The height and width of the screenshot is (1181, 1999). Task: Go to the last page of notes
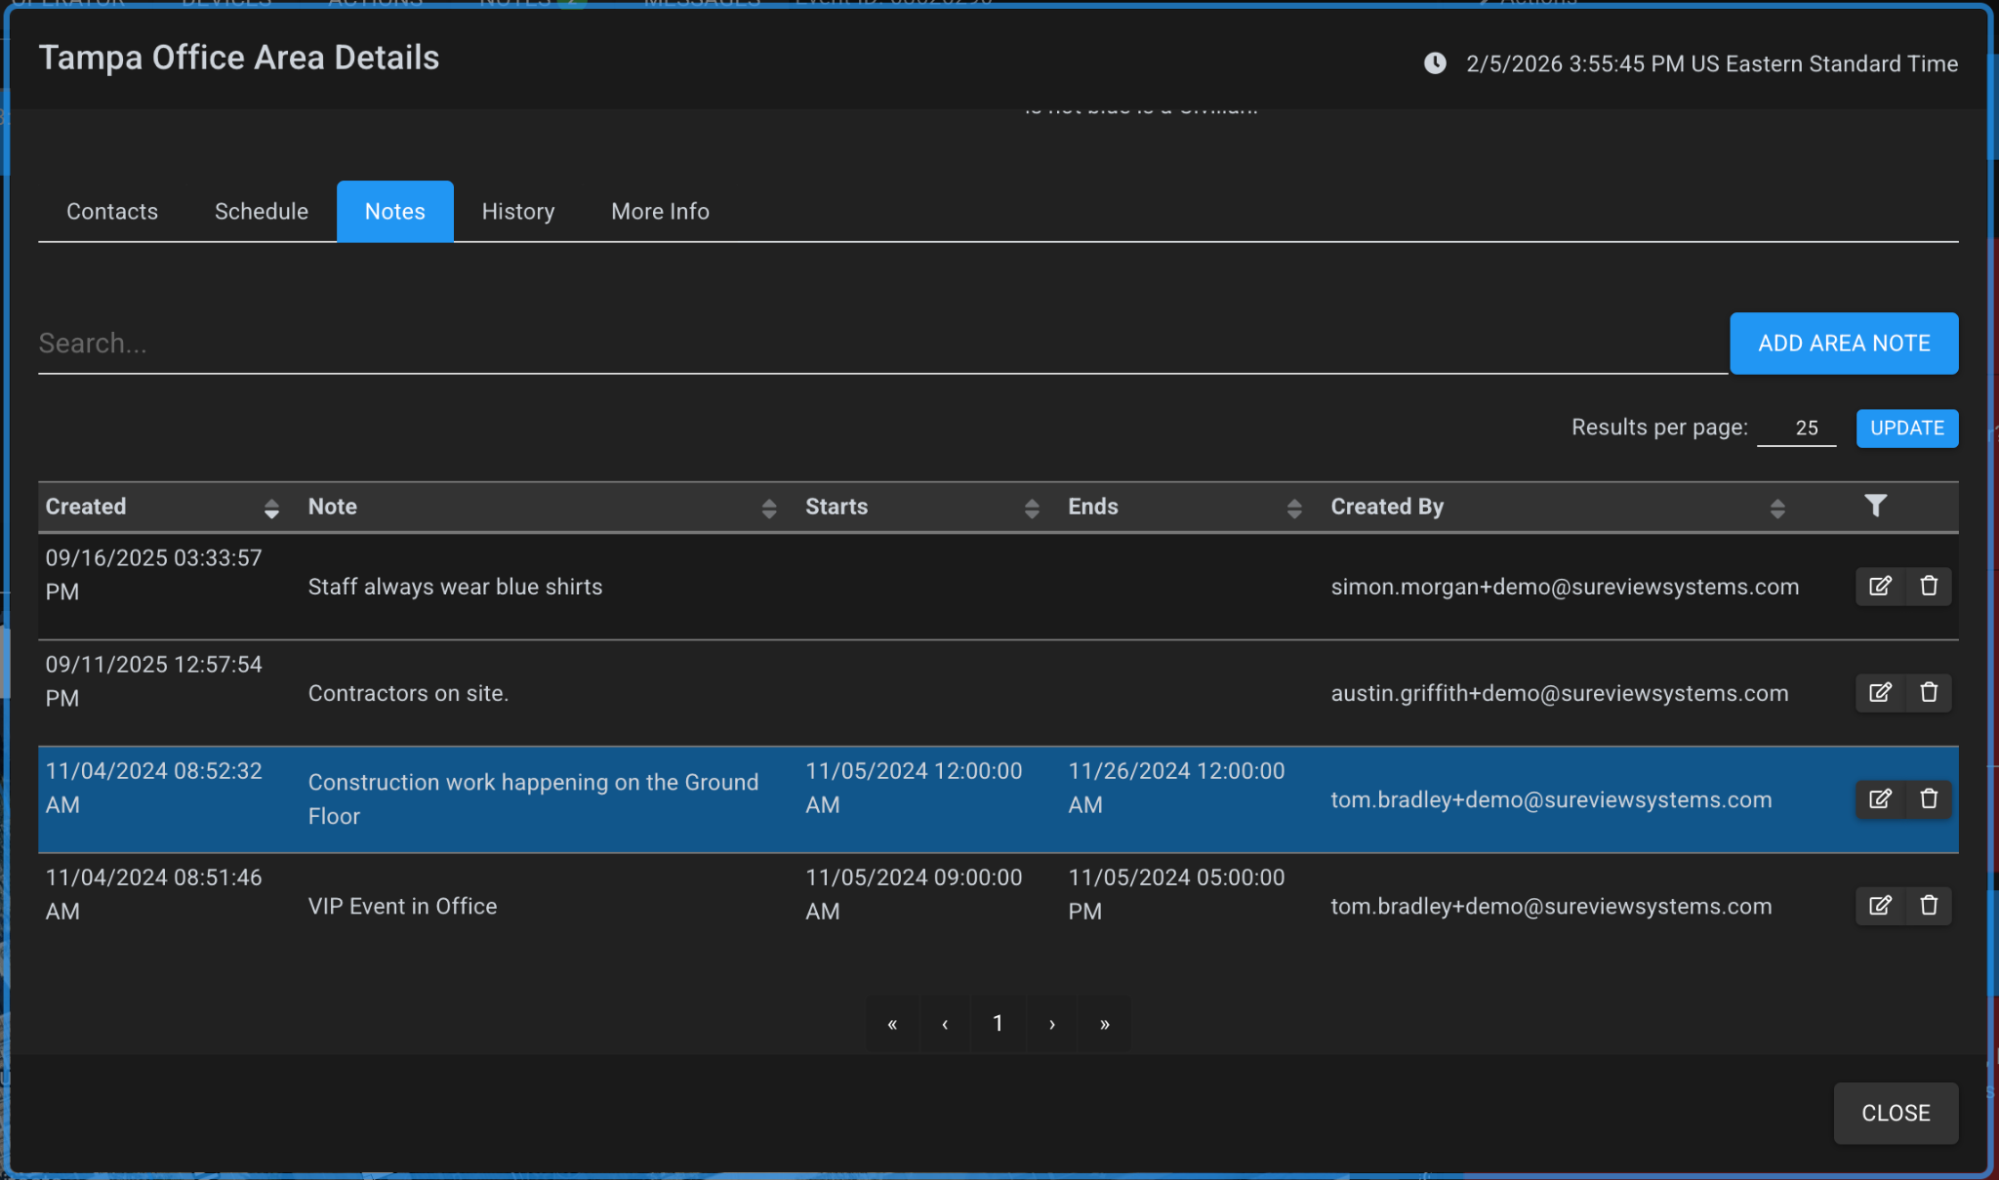[x=1104, y=1023]
